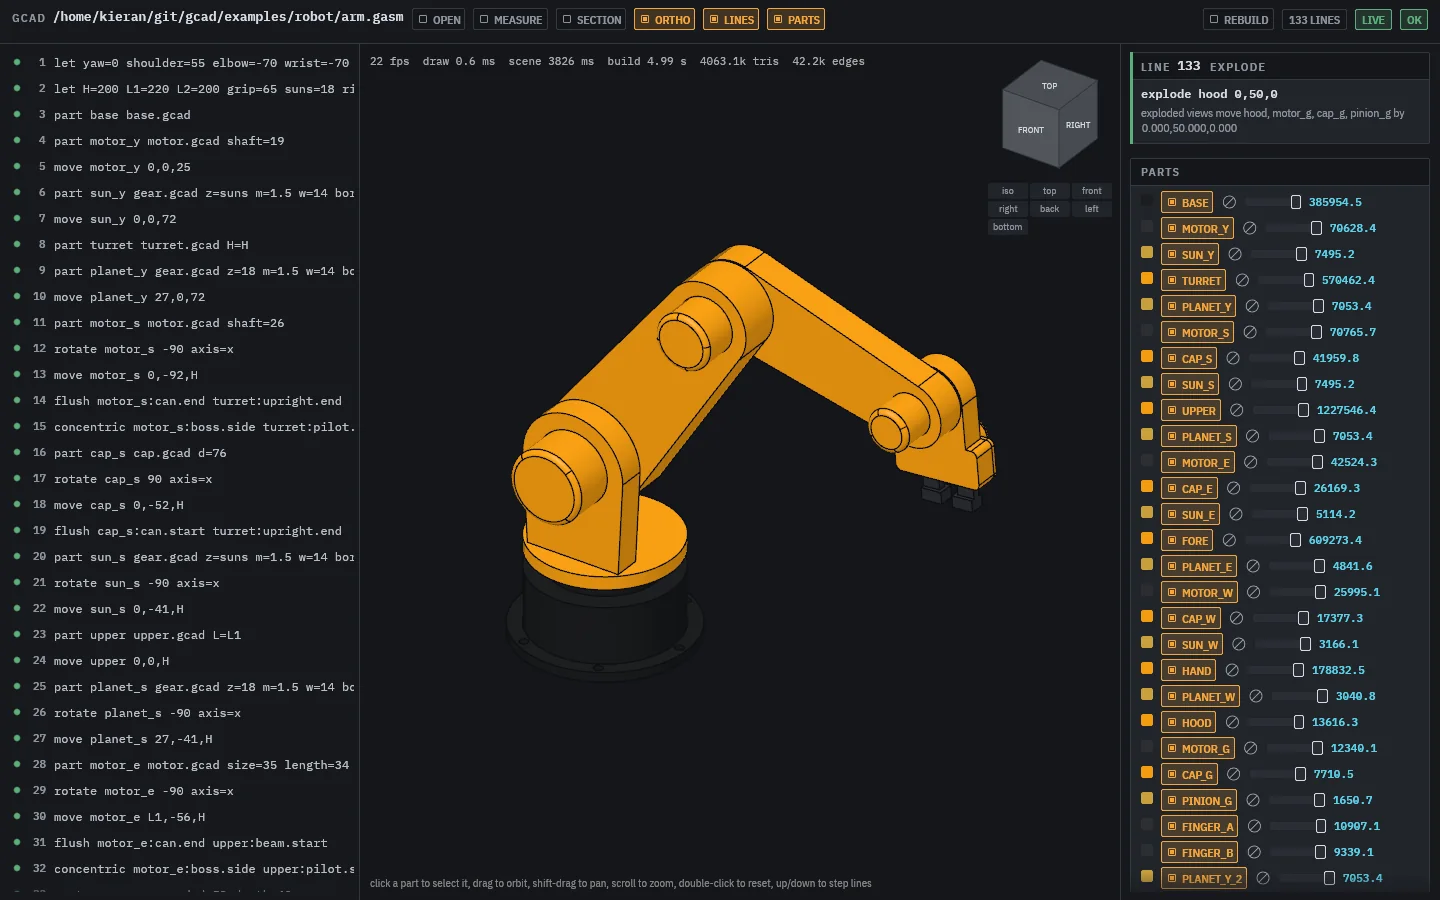Select the back view preset button

coord(1049,209)
